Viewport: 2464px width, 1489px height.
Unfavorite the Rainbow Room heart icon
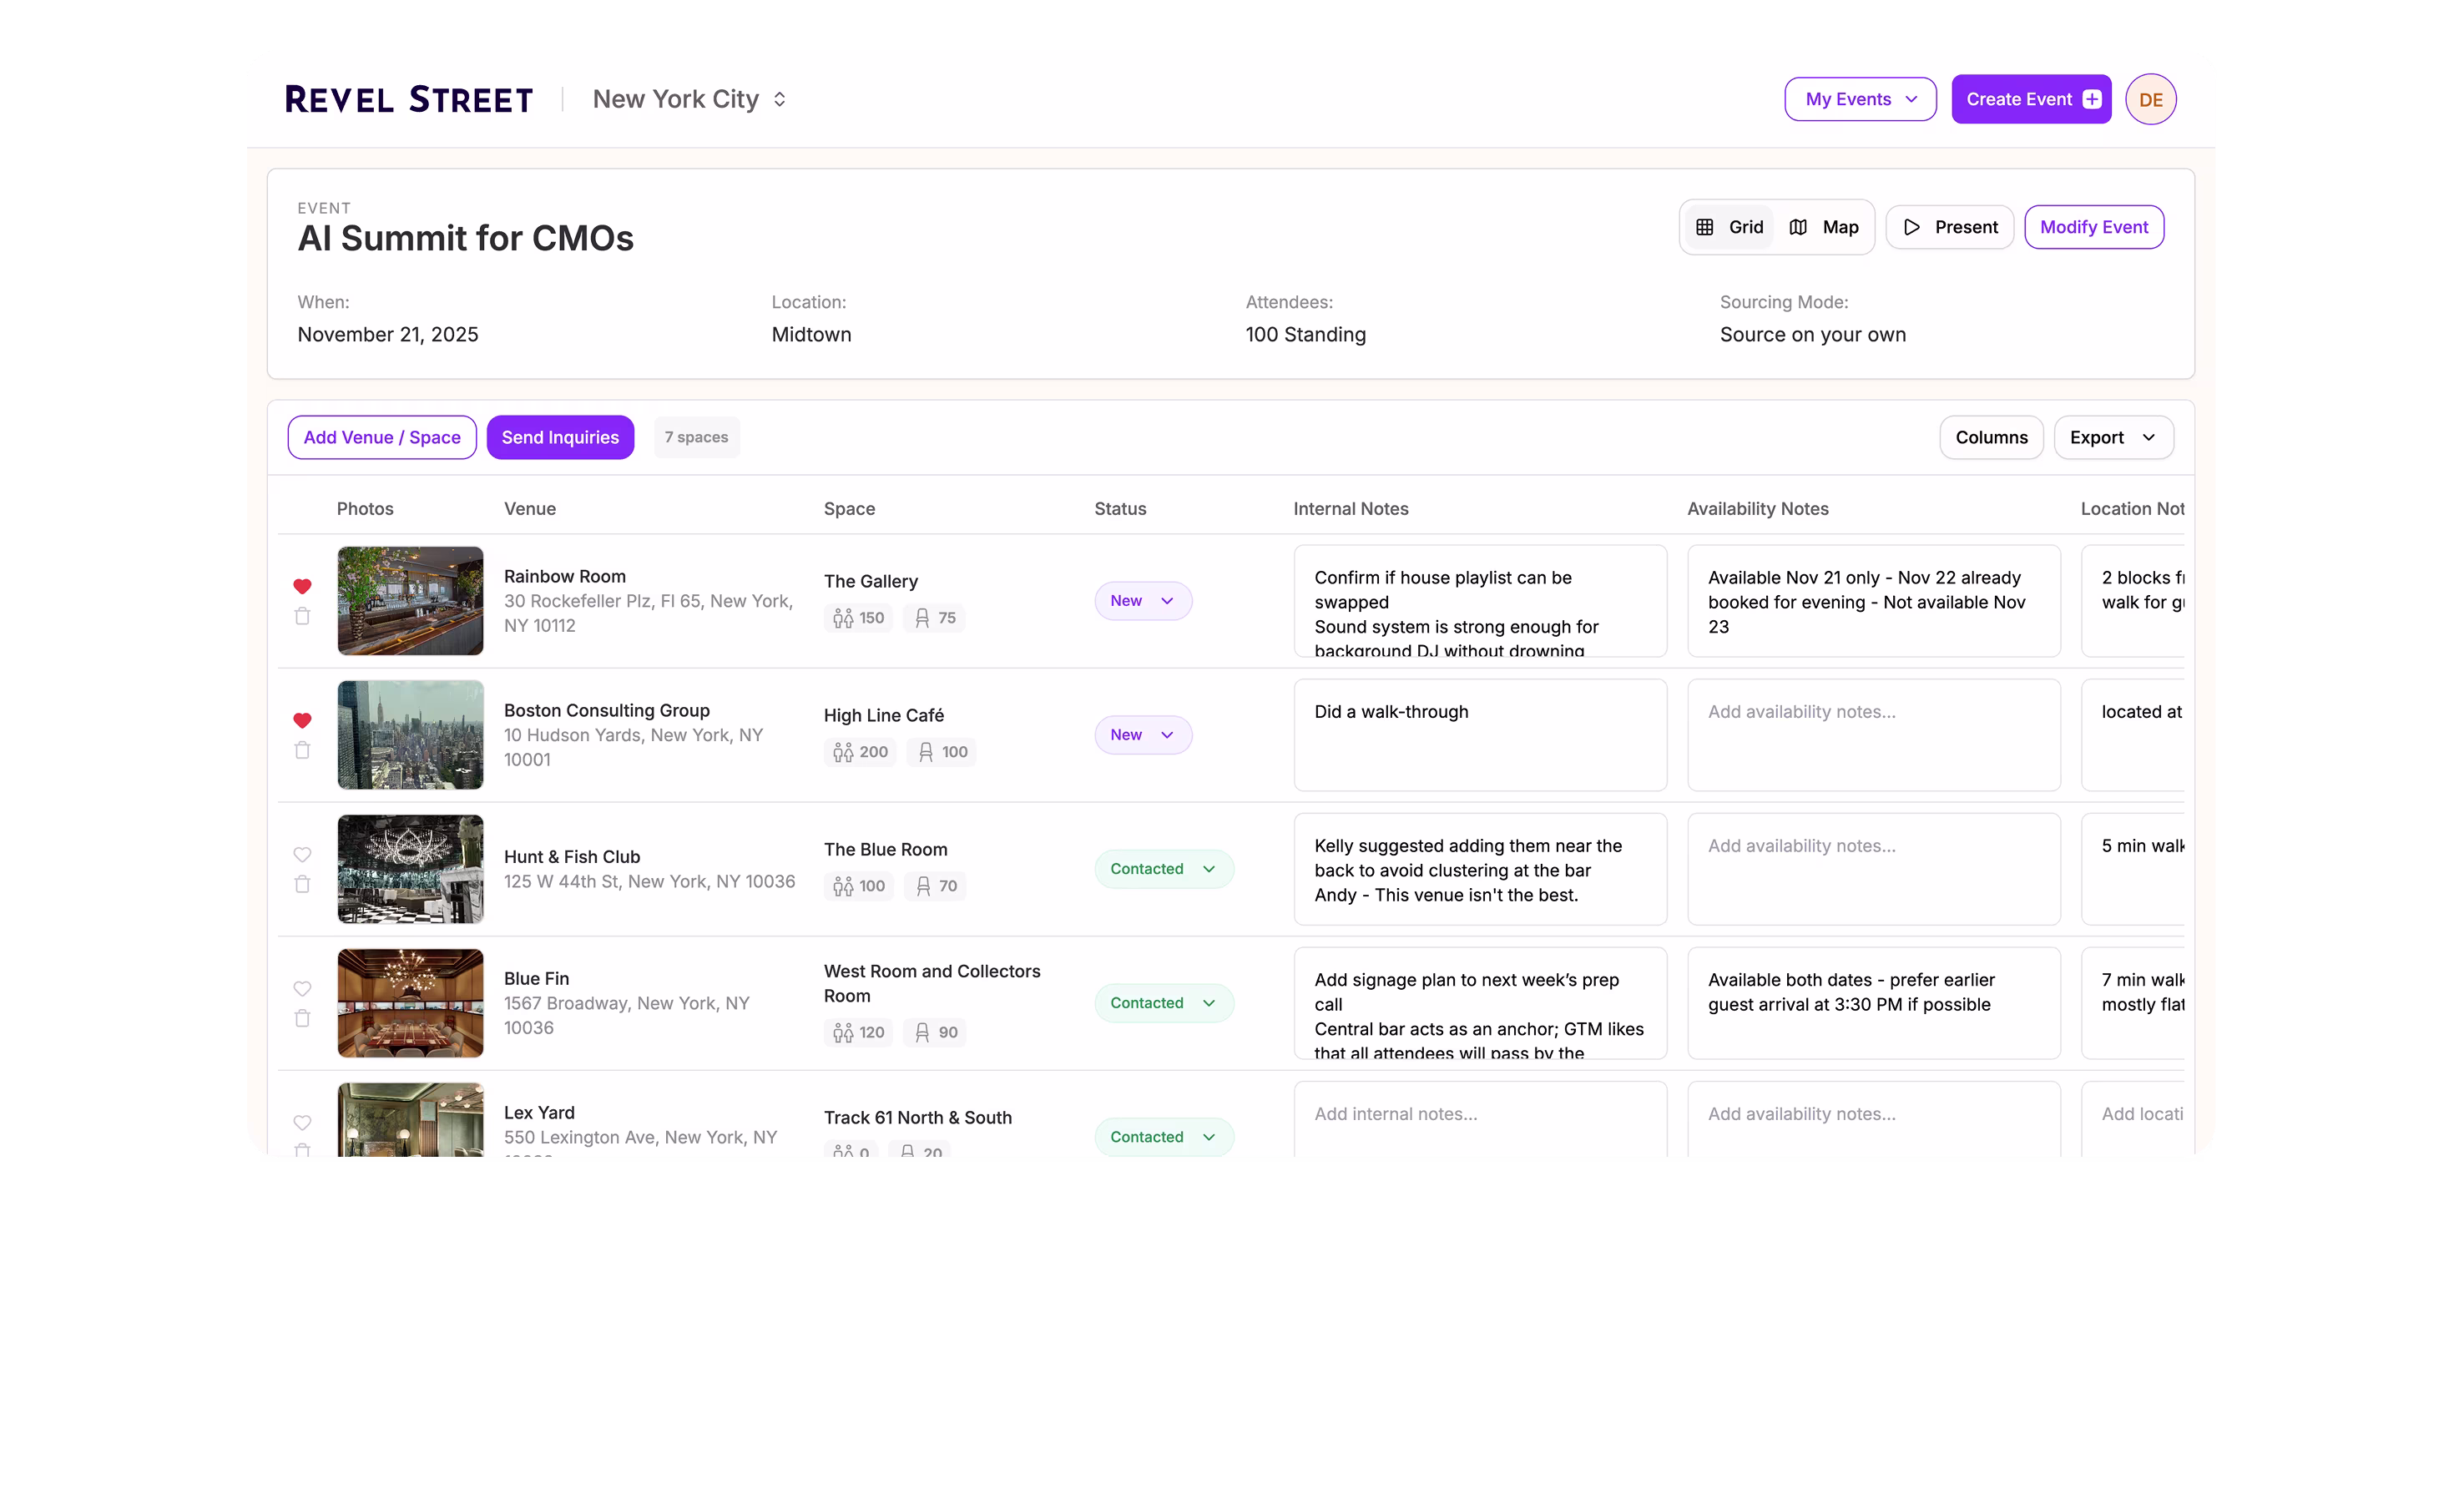[x=302, y=586]
